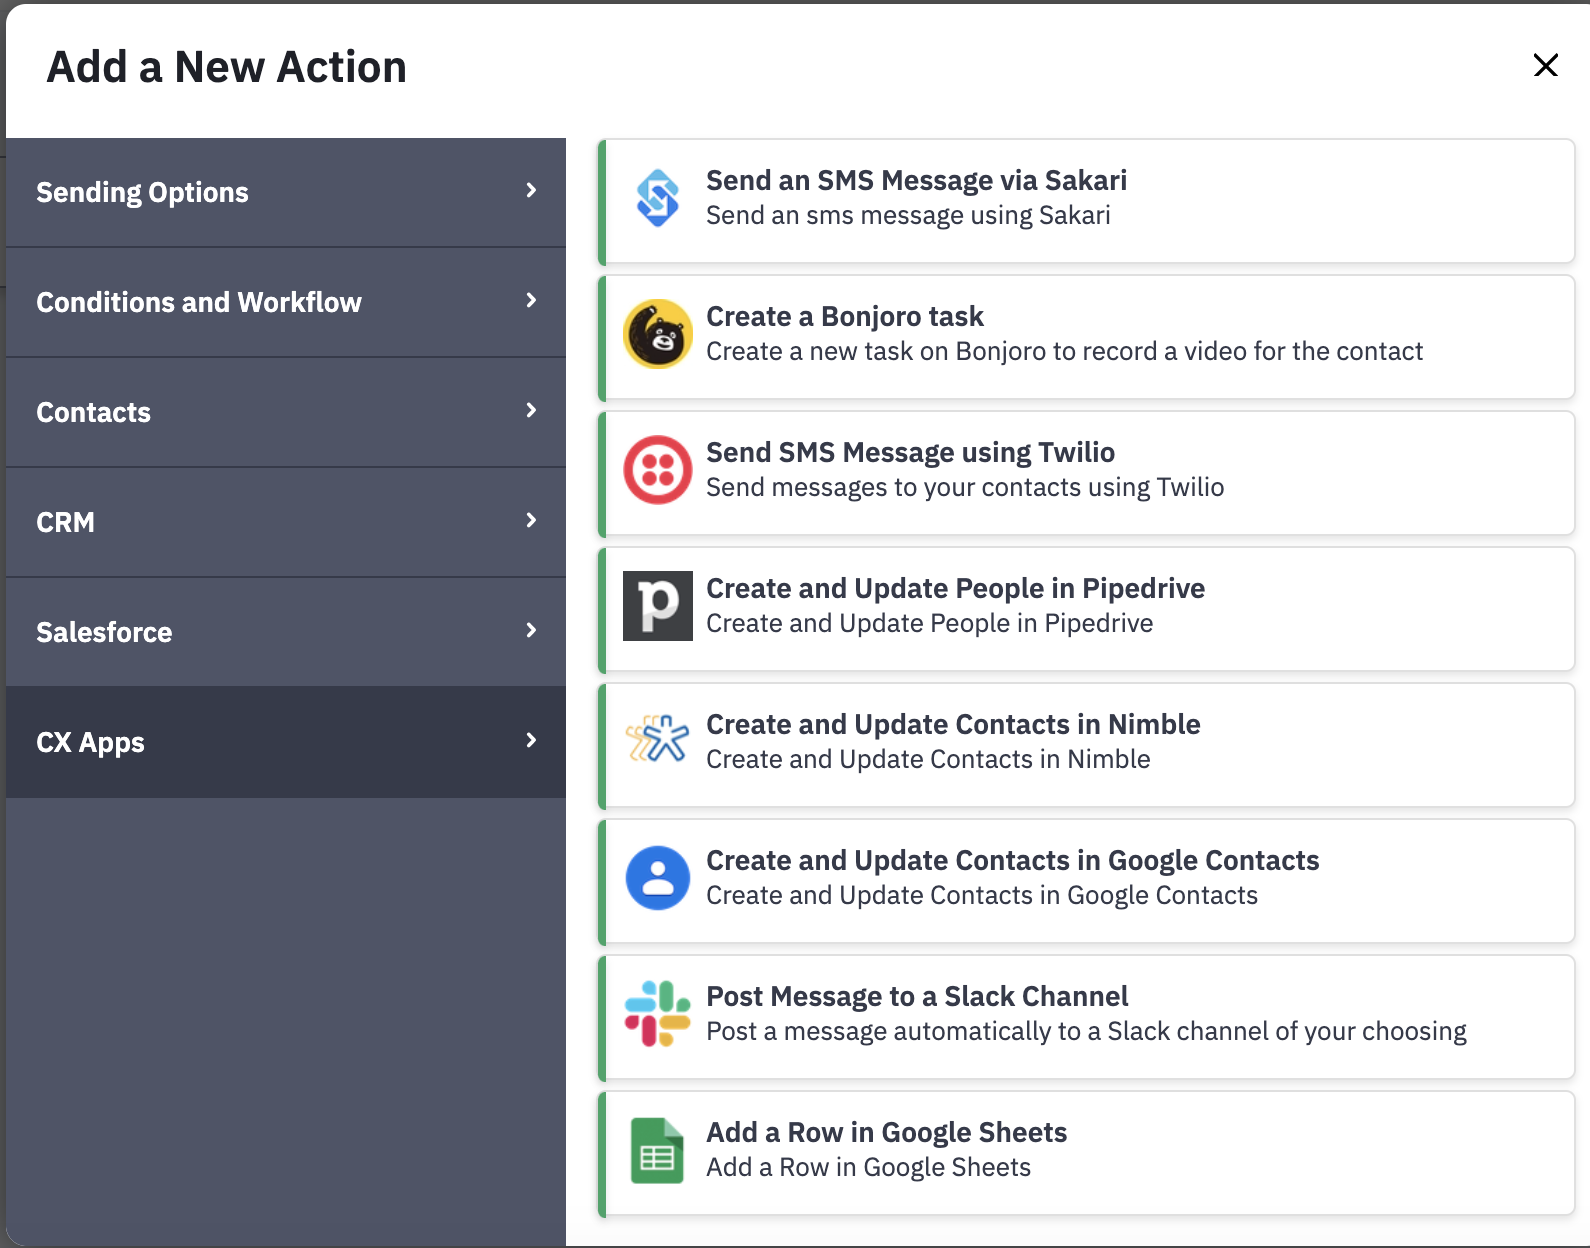Expand Conditions and Workflow chevron arrow

point(531,301)
